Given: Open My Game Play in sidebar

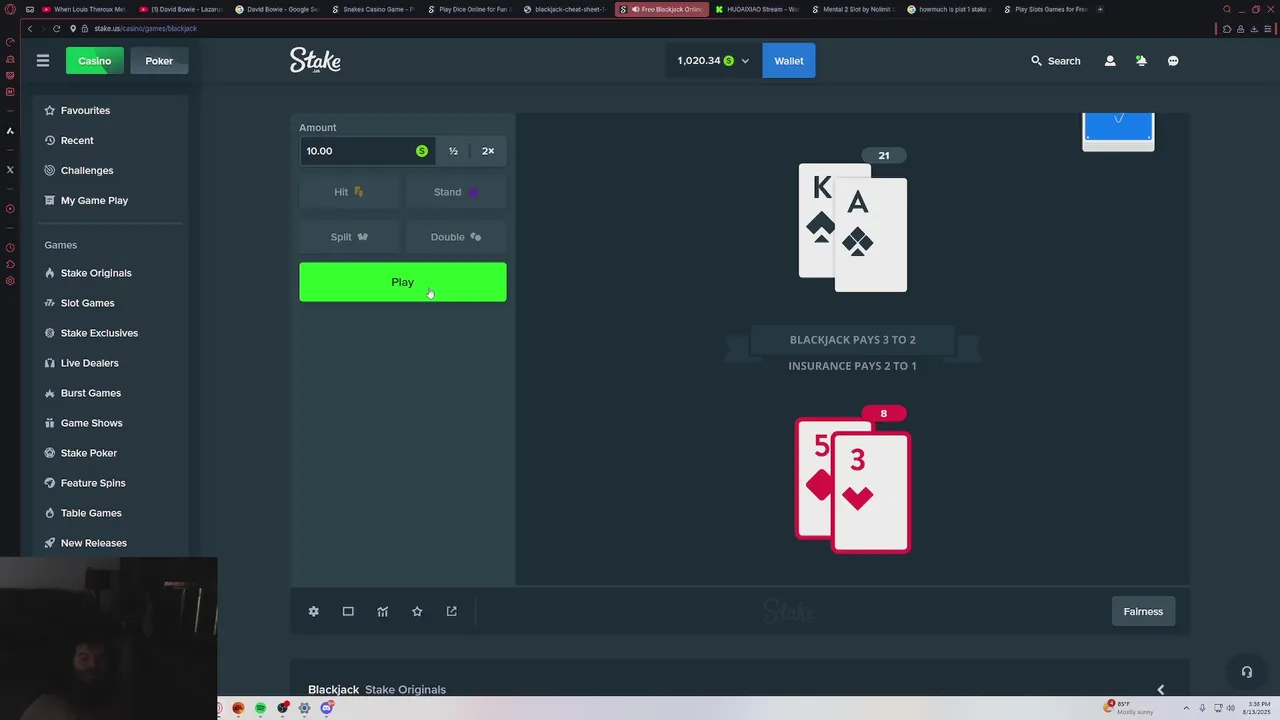Looking at the screenshot, I should tap(110, 200).
